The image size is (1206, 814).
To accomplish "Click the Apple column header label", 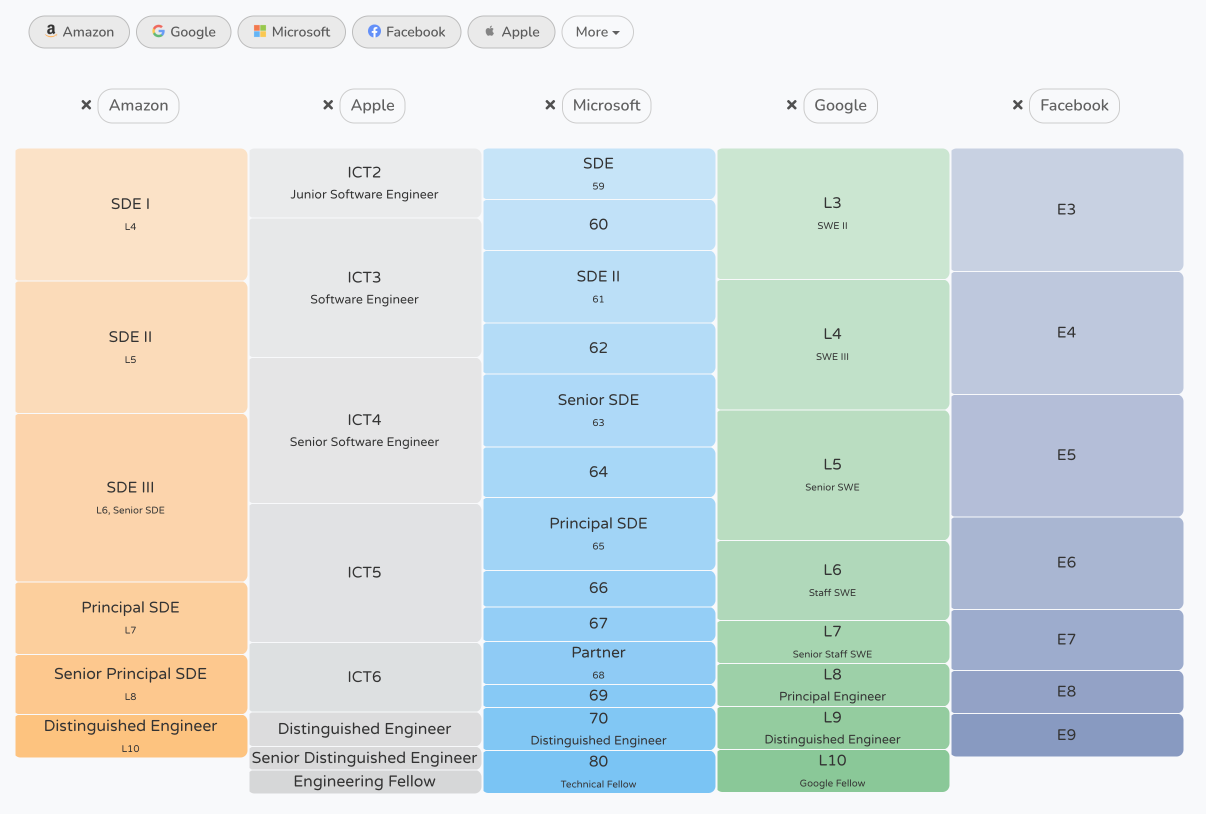I will click(x=373, y=105).
